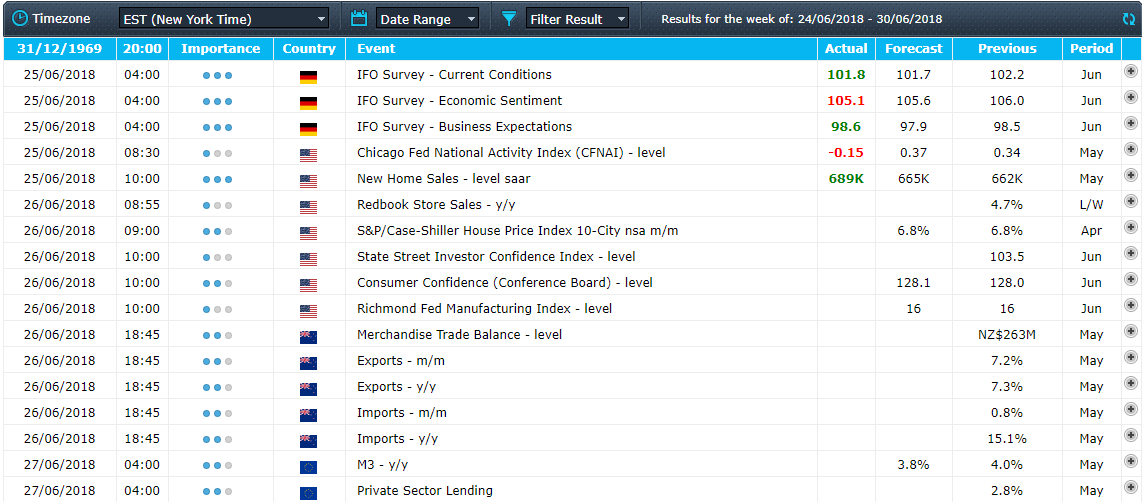
Task: Click the actual value 101.8
Action: tap(846, 74)
